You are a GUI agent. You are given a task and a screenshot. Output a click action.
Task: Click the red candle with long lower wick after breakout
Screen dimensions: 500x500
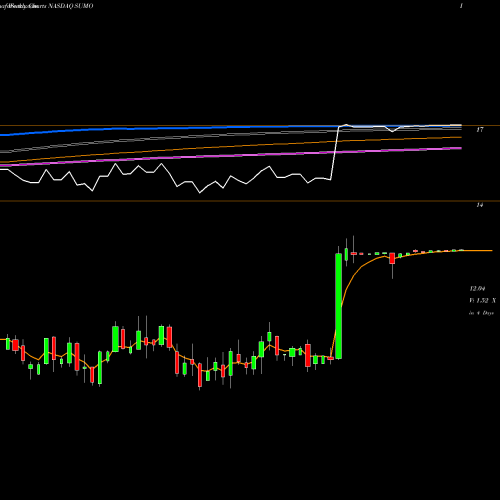click(x=392, y=259)
